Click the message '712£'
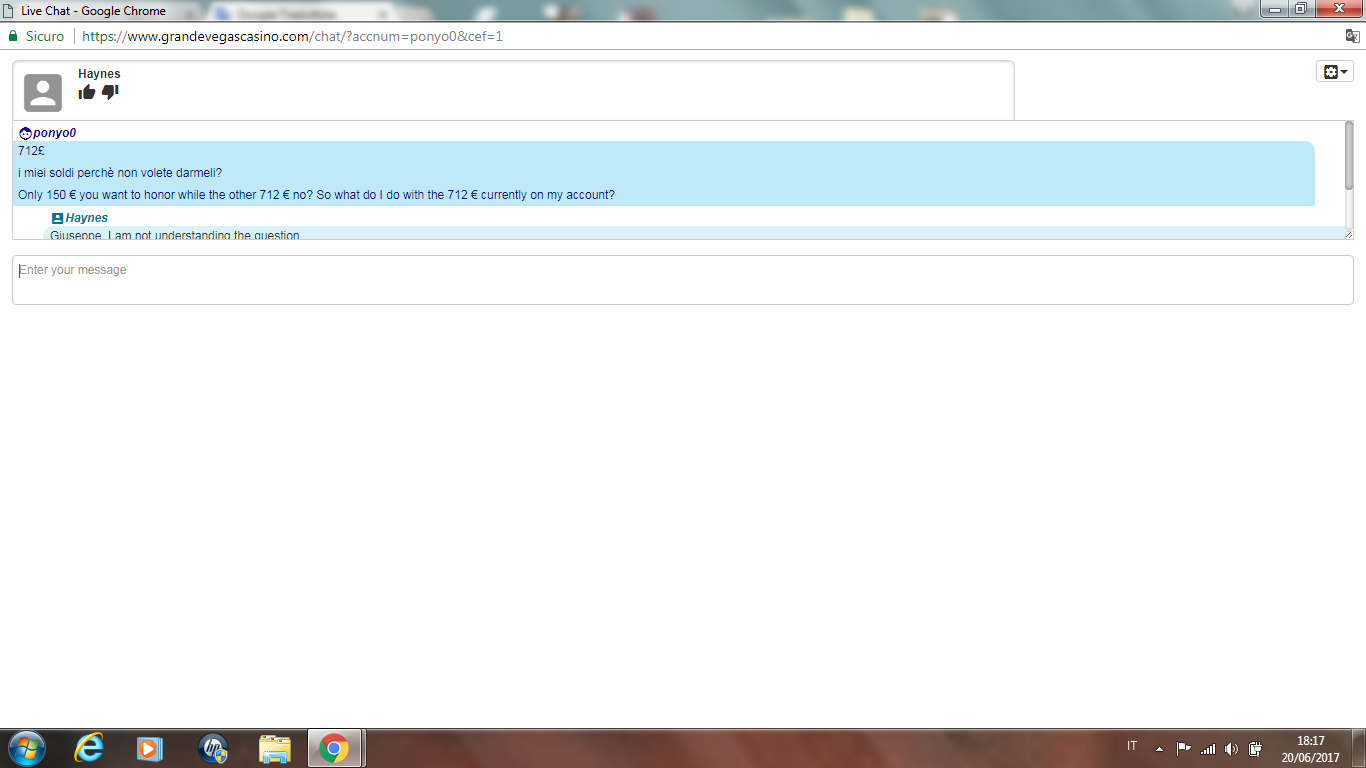Screen dimensions: 1366x768 [x=31, y=151]
